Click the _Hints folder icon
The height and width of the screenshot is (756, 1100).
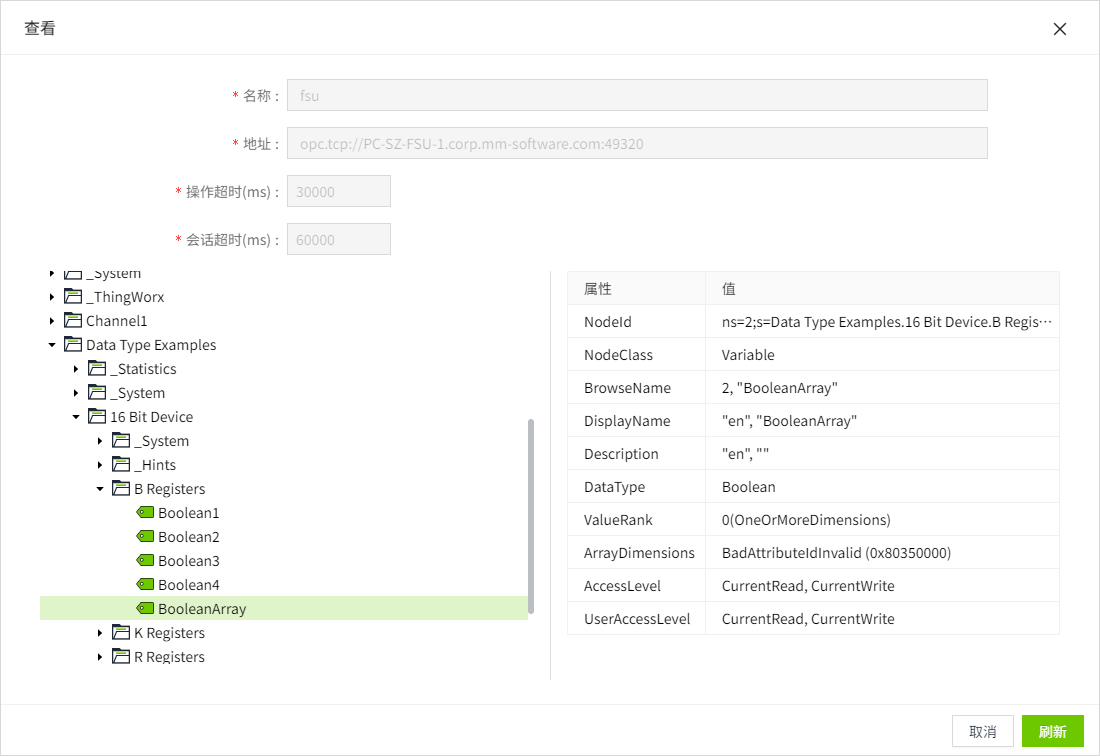pos(121,465)
